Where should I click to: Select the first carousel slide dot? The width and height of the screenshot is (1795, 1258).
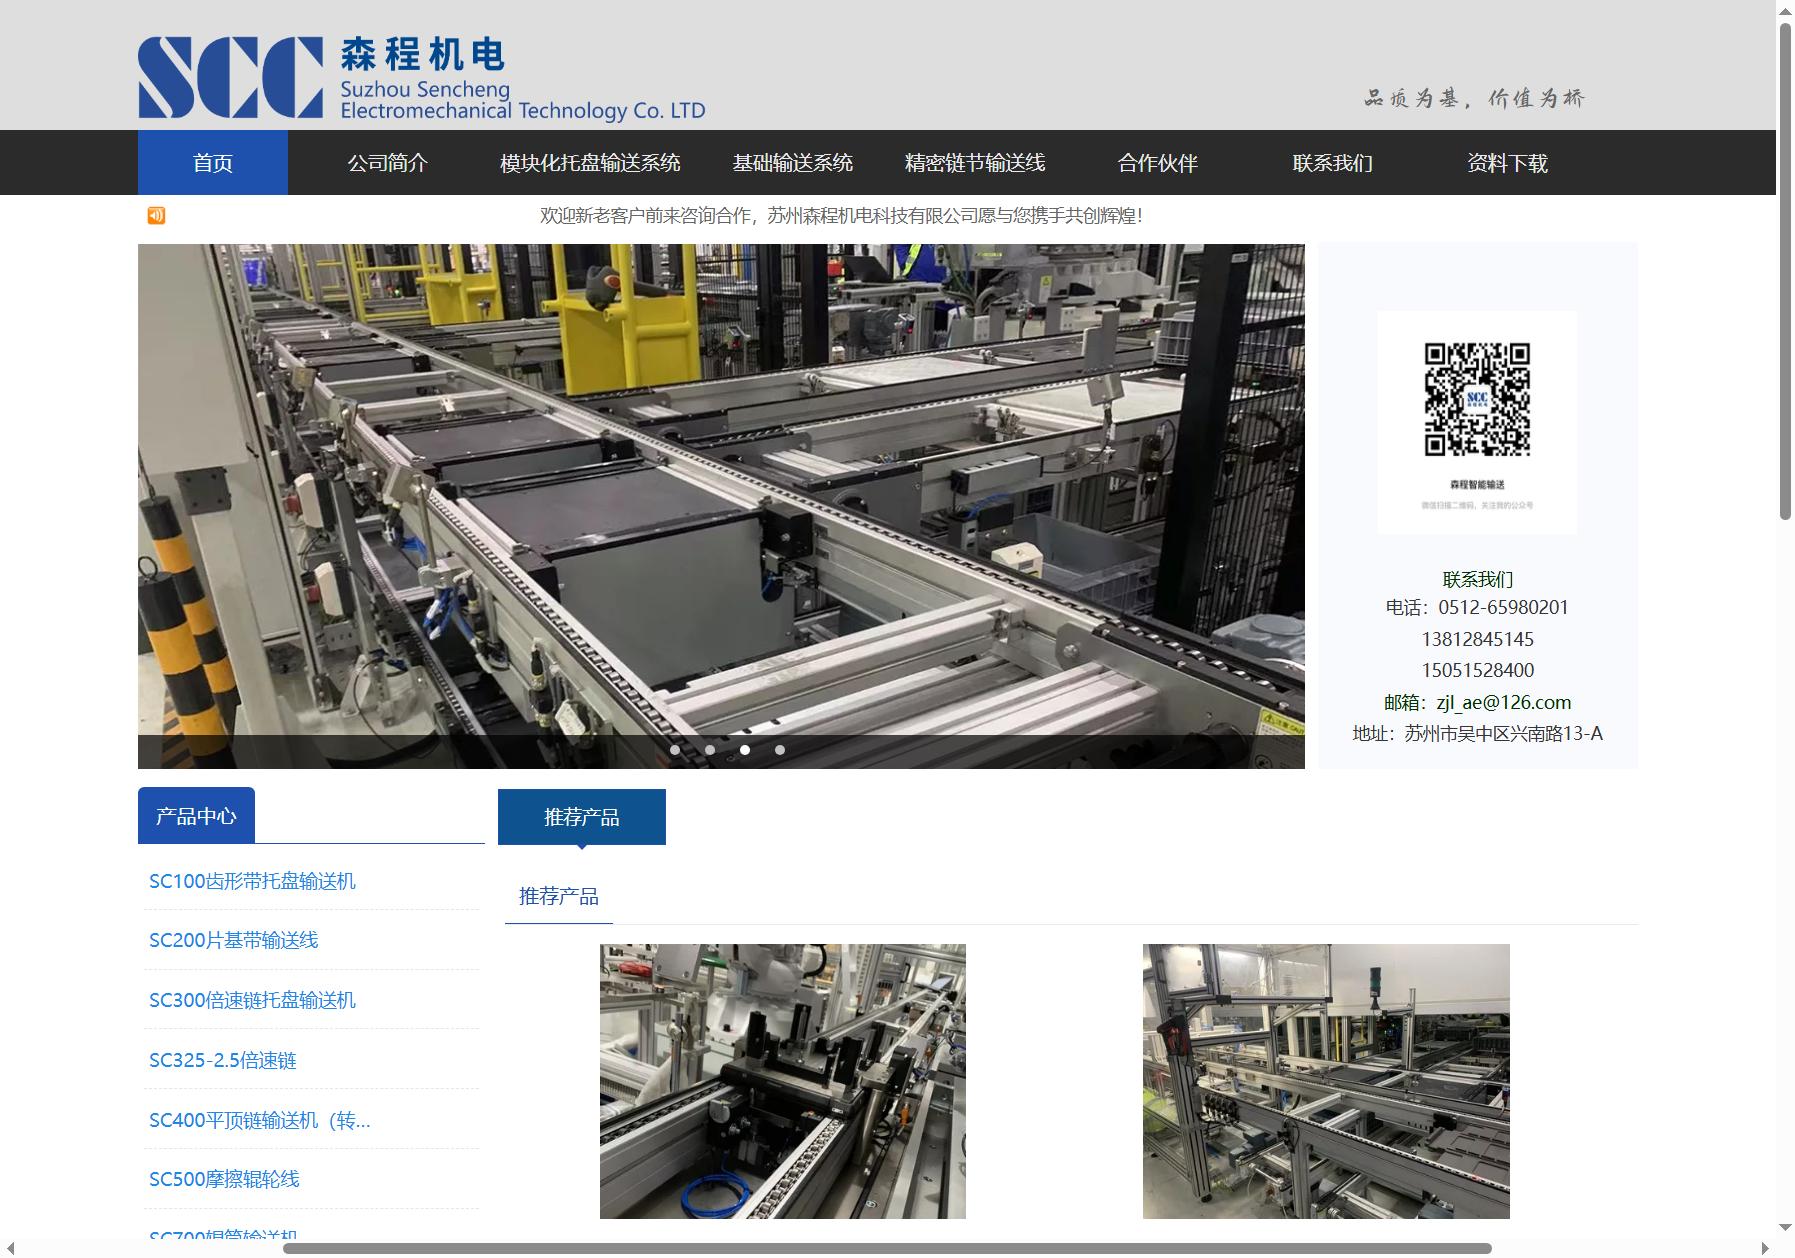pyautogui.click(x=675, y=750)
